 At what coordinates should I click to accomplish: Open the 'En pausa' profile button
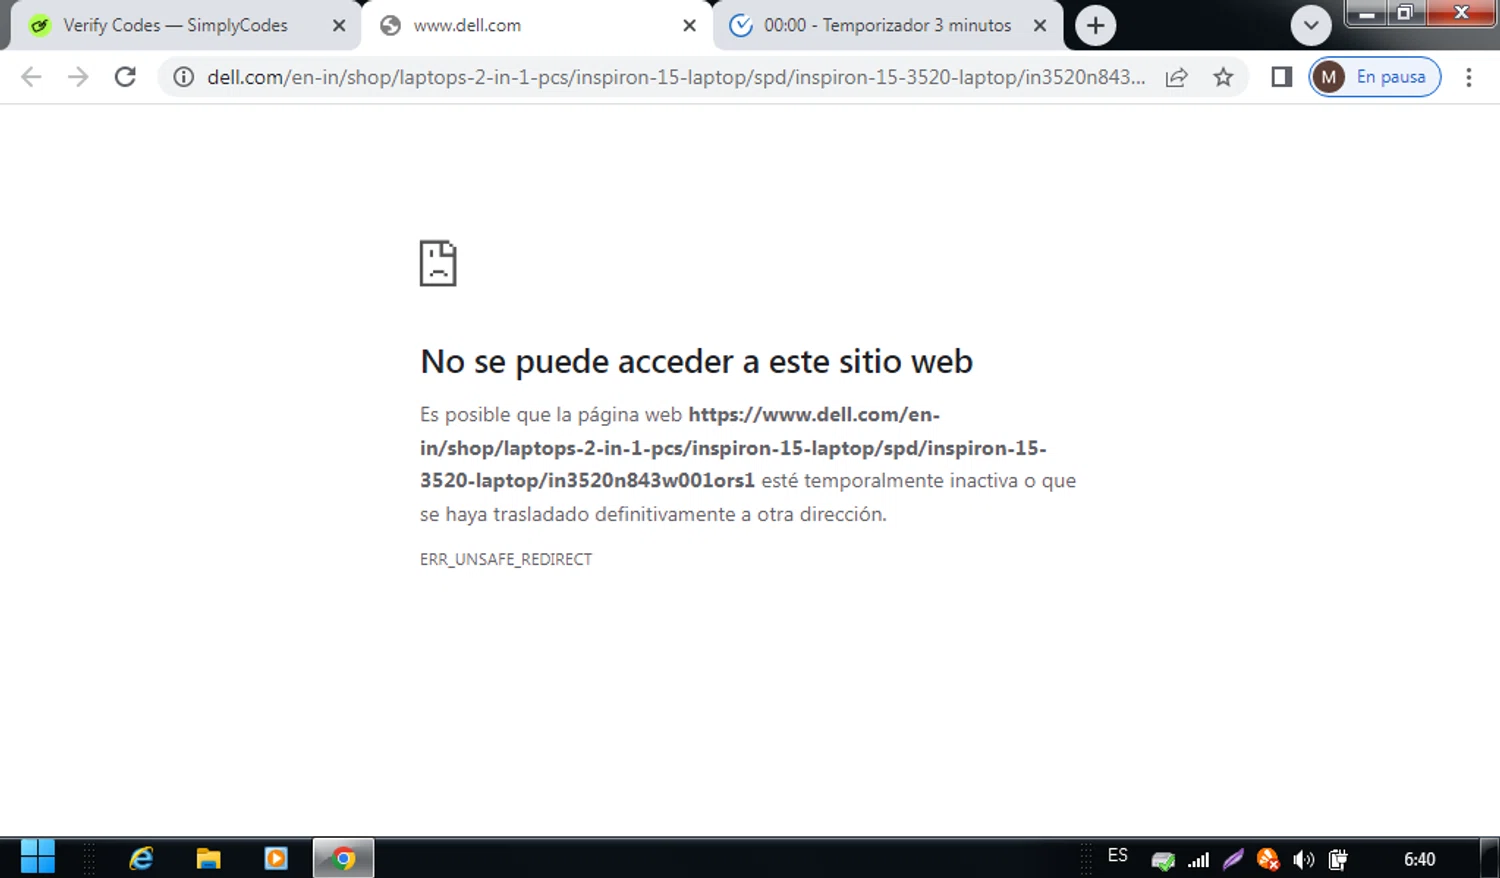click(1374, 77)
